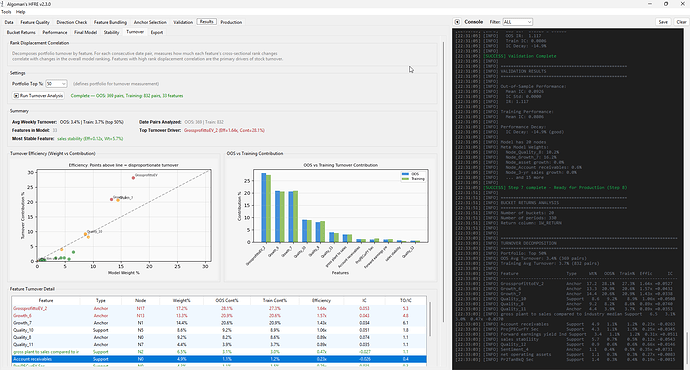Sort table by Feature column header
The image size is (690, 370).
[46, 300]
